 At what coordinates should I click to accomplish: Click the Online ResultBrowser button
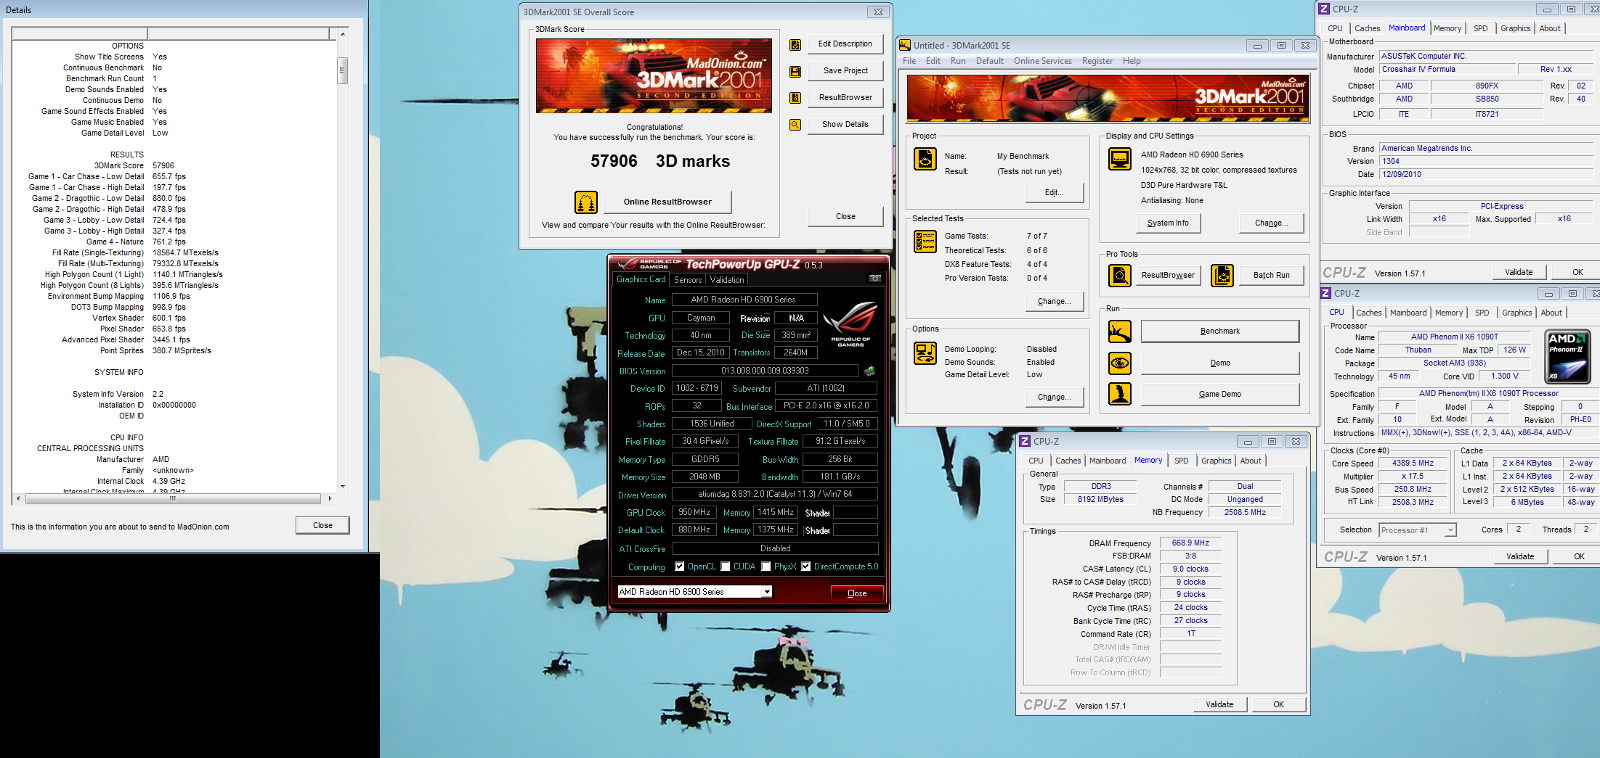point(667,202)
